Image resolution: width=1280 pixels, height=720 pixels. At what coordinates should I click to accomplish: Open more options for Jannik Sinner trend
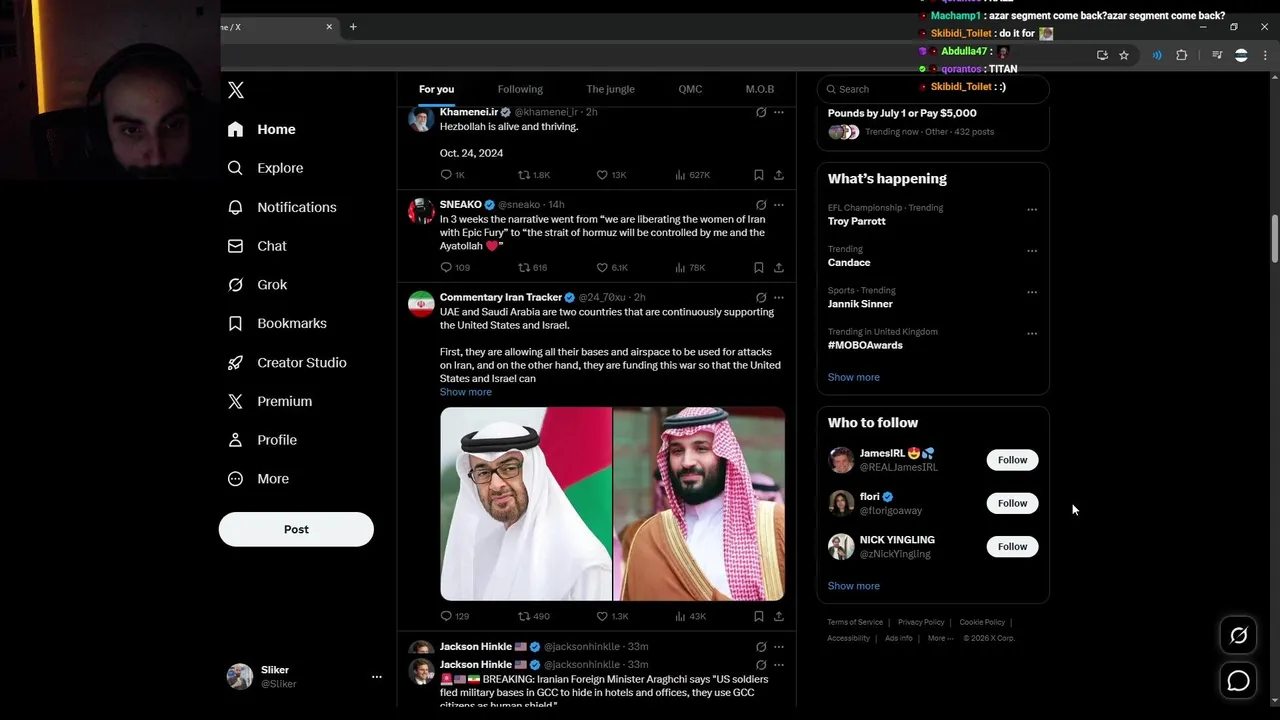click(x=1032, y=292)
